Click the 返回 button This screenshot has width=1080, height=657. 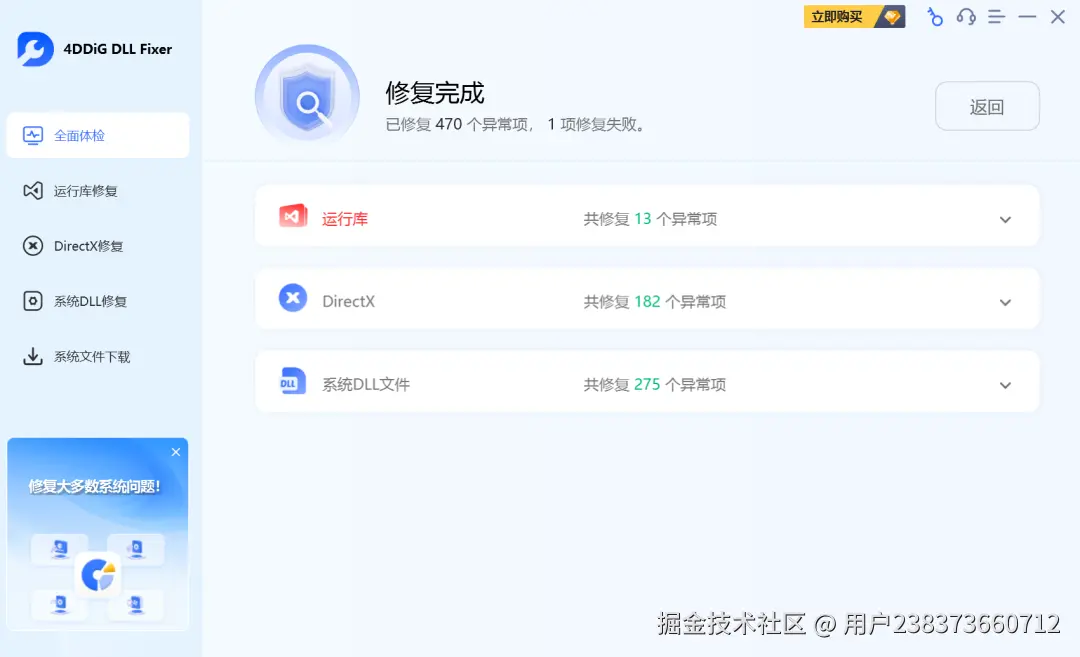tap(987, 106)
